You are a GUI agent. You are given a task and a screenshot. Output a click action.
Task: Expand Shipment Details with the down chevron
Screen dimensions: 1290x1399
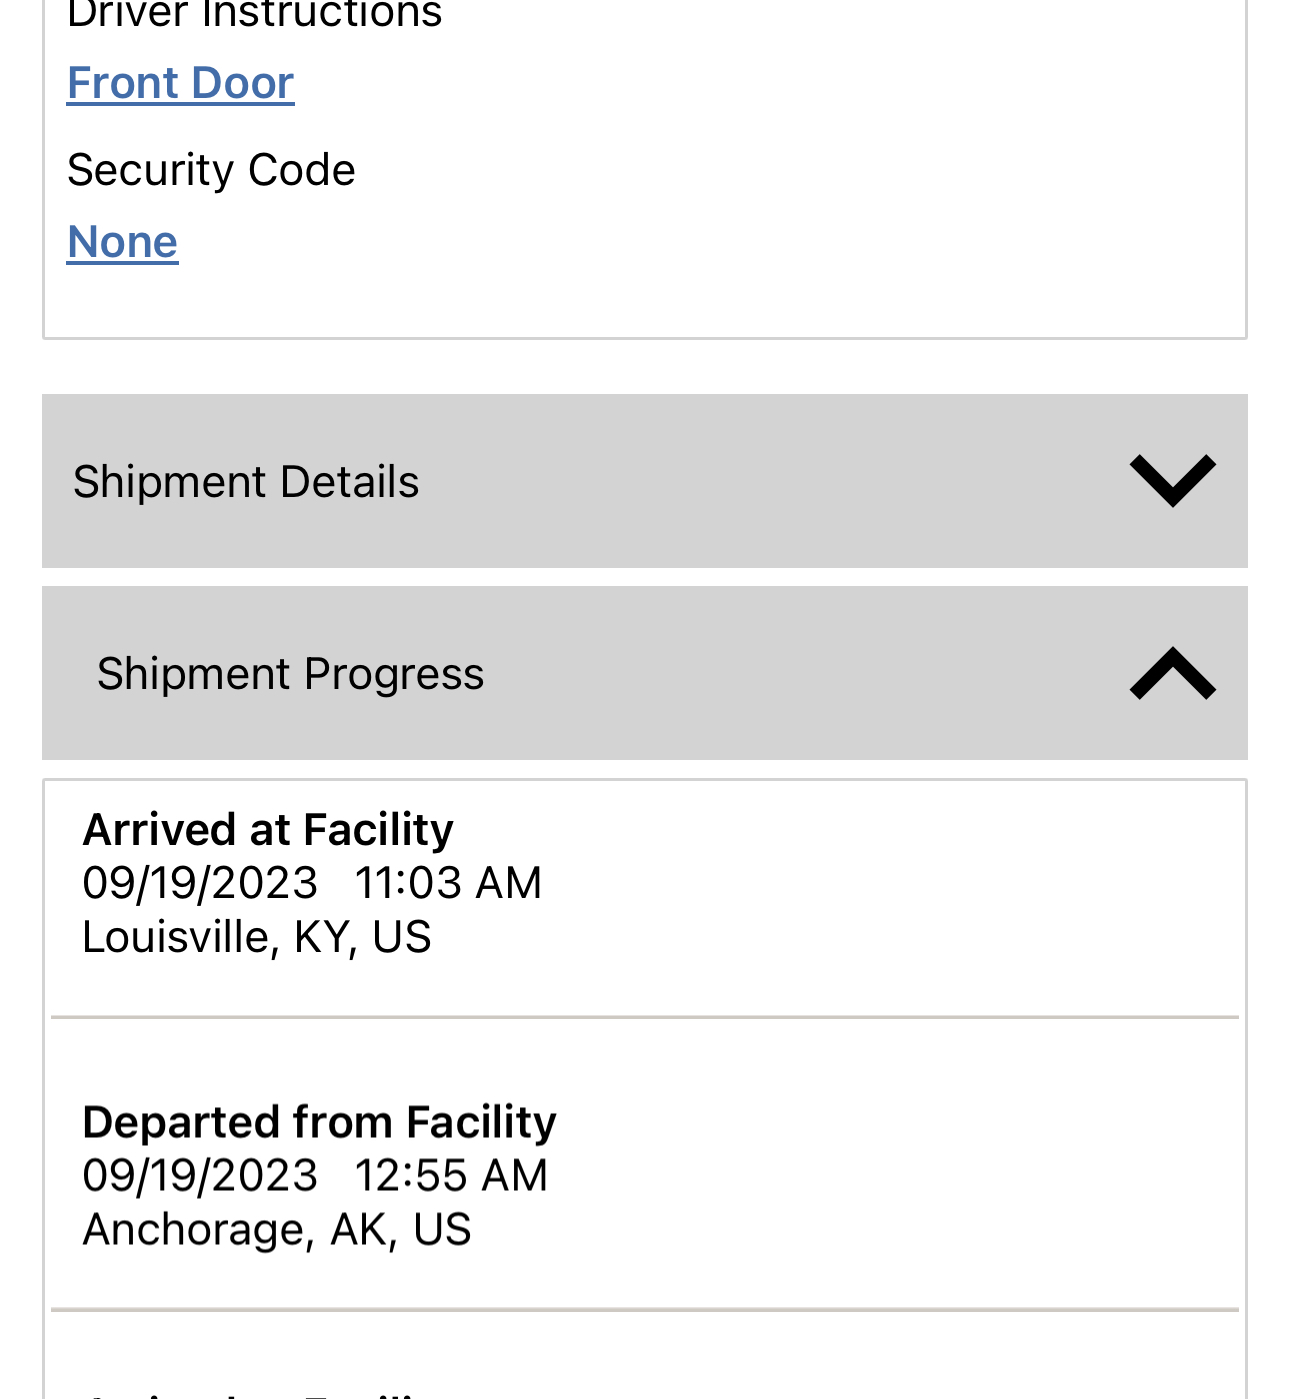coord(1172,481)
